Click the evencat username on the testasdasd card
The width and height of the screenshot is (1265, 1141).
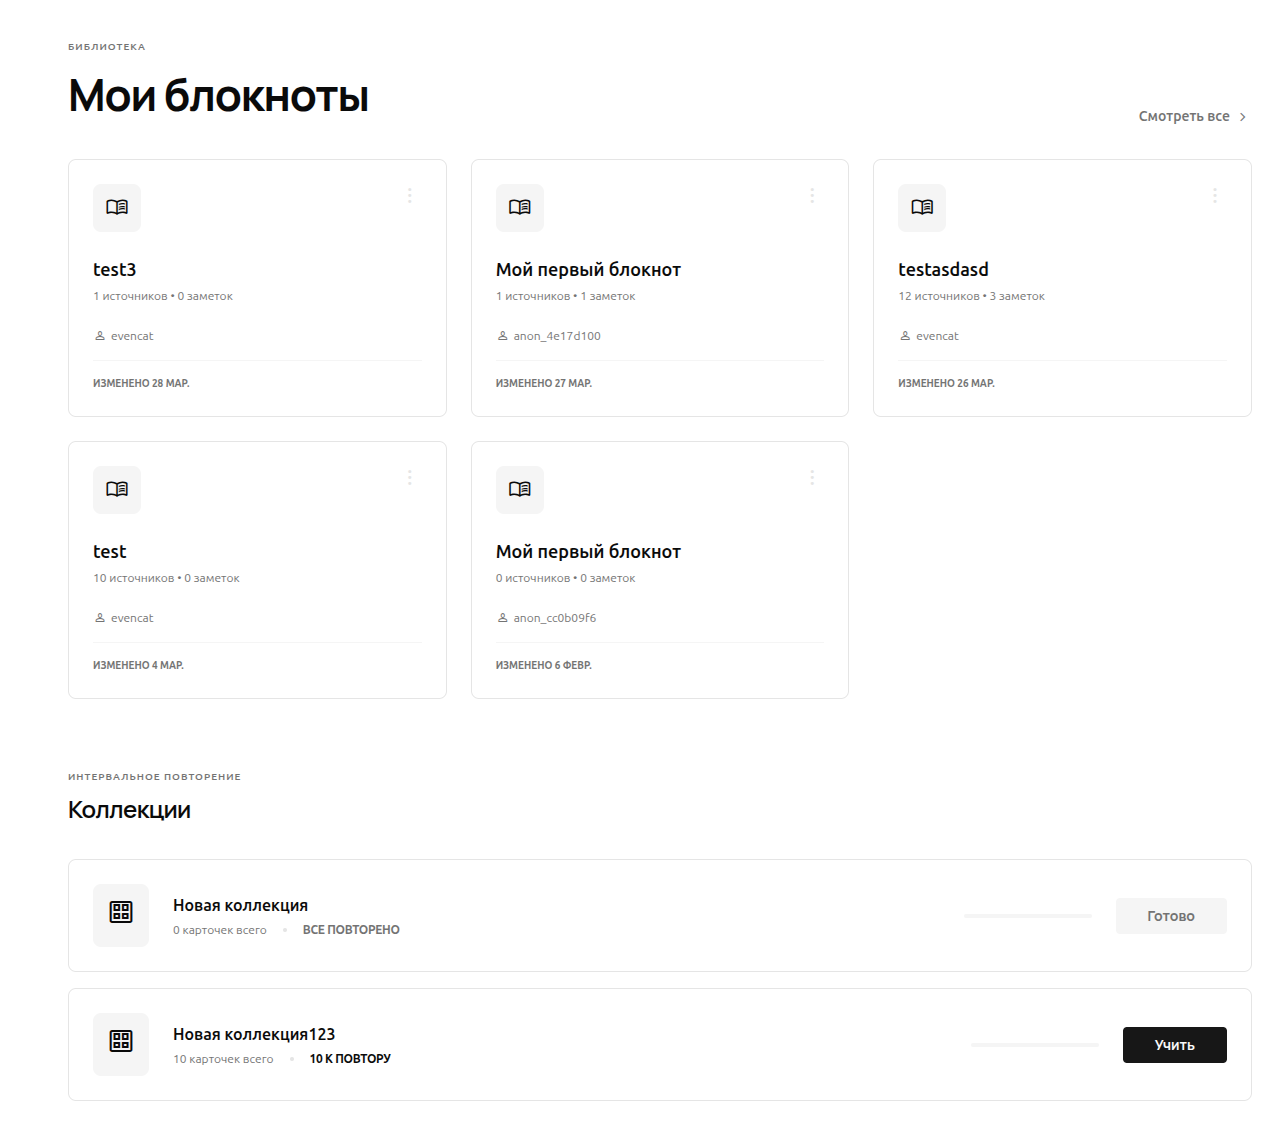click(937, 336)
